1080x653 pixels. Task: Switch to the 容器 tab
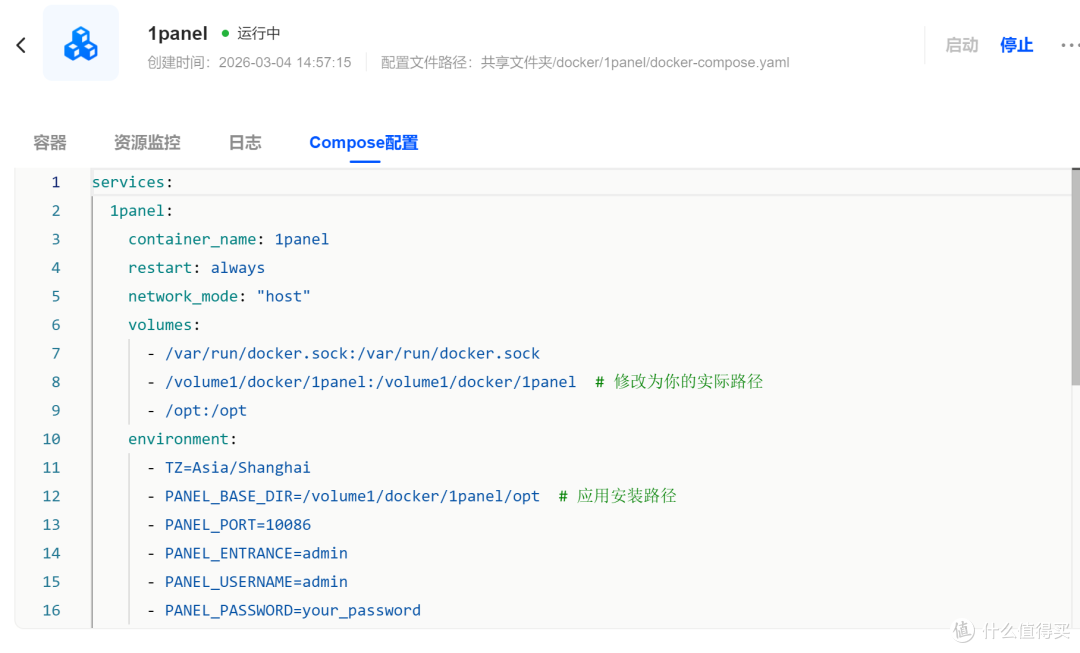pos(50,143)
